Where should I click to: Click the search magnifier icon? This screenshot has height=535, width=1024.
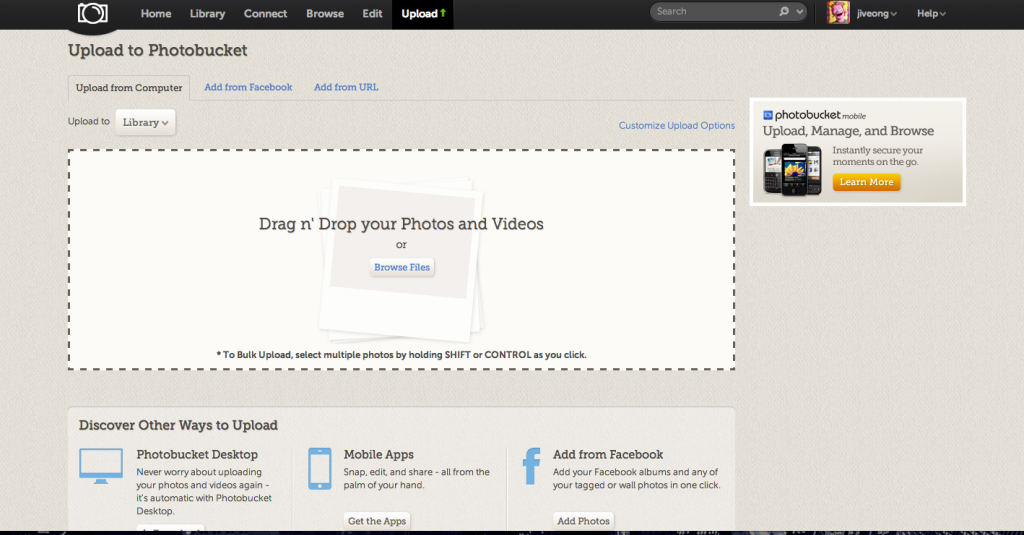click(784, 12)
